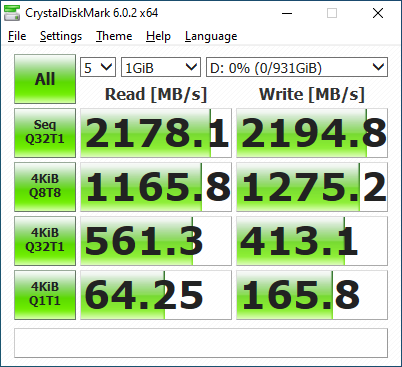The height and width of the screenshot is (367, 402).
Task: Open the Help menu
Action: tap(158, 36)
